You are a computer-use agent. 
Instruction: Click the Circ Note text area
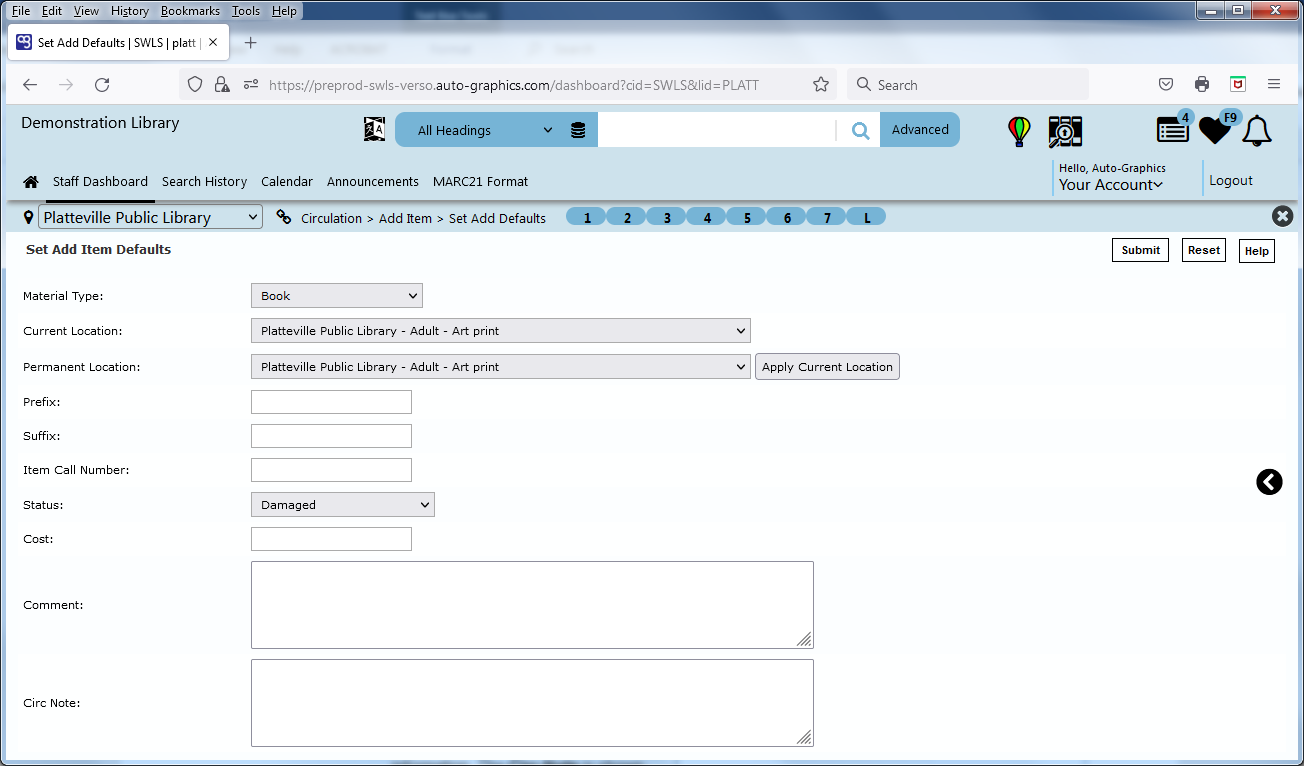click(532, 703)
